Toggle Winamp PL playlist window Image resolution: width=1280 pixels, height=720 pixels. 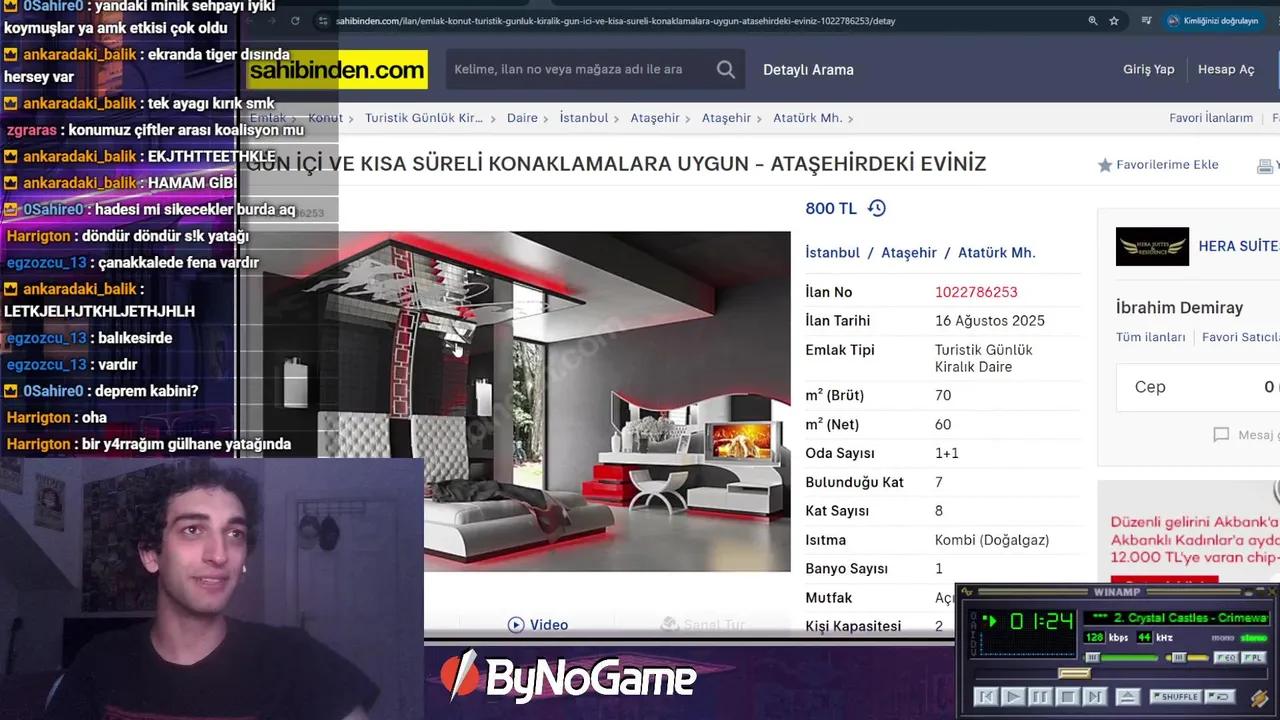pos(1254,658)
